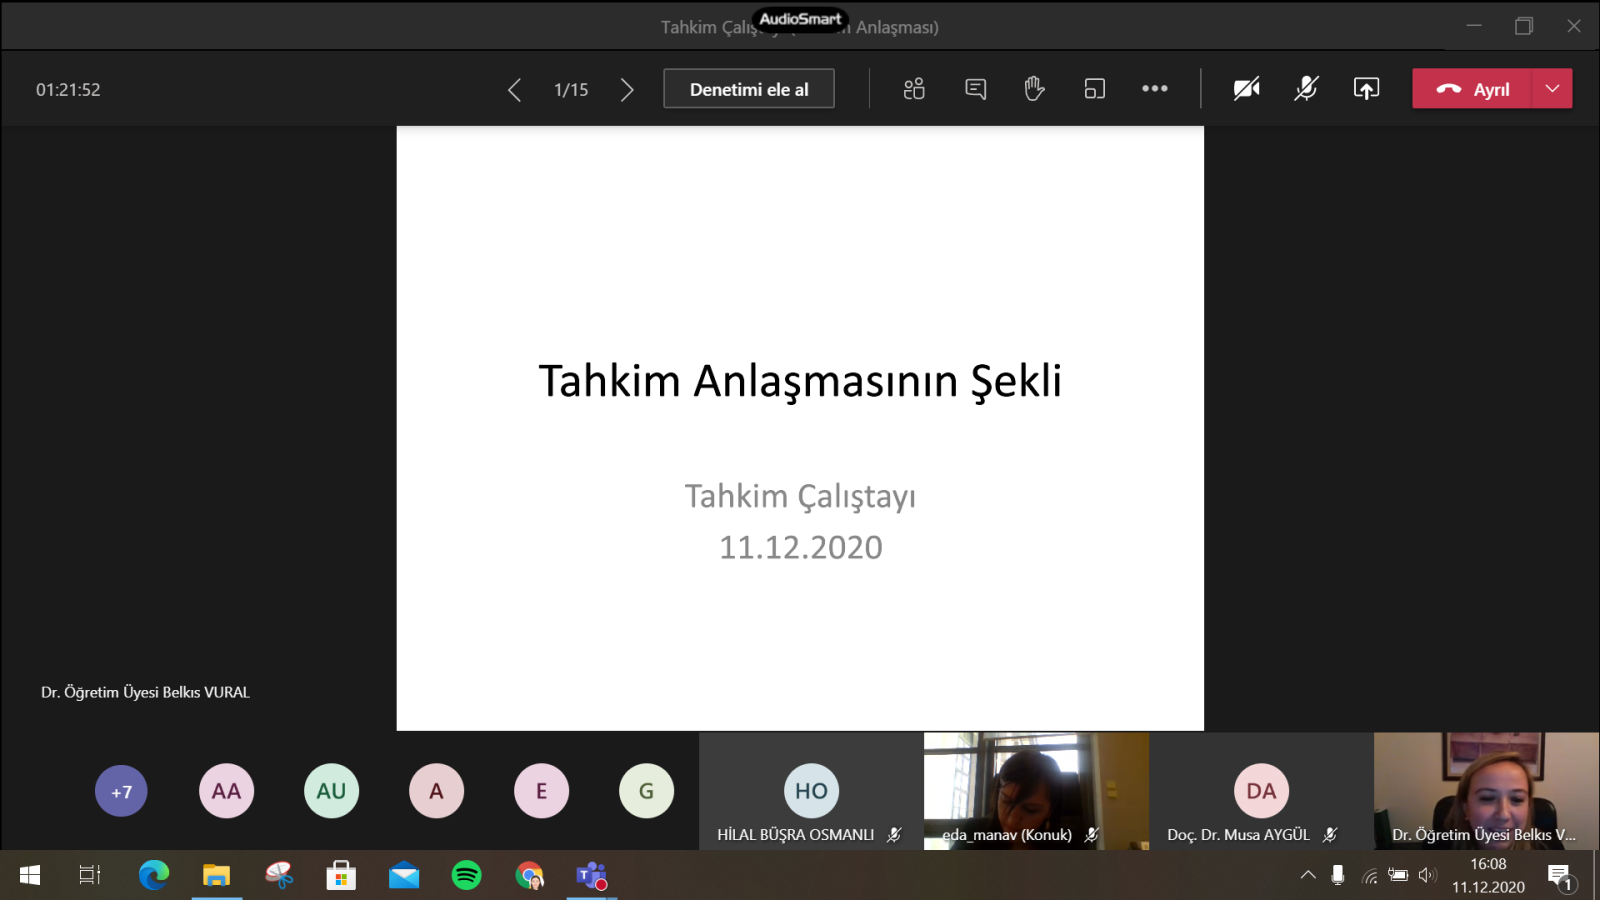Open the share content tray
Viewport: 1600px width, 900px height.
pyautogui.click(x=1366, y=89)
